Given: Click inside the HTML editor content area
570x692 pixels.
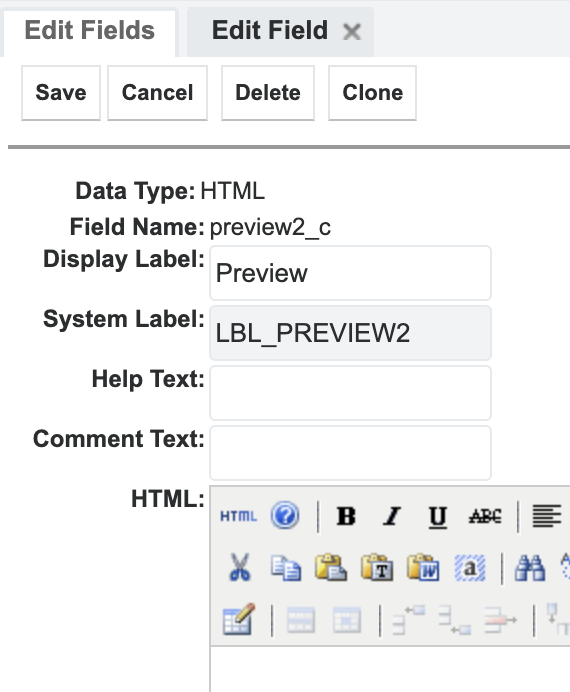Looking at the screenshot, I should pos(390,669).
